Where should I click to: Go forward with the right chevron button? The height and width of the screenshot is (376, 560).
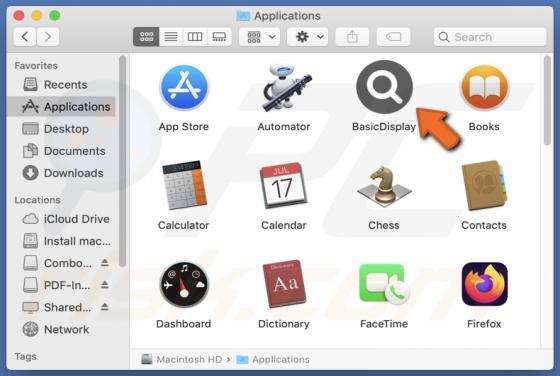48,37
